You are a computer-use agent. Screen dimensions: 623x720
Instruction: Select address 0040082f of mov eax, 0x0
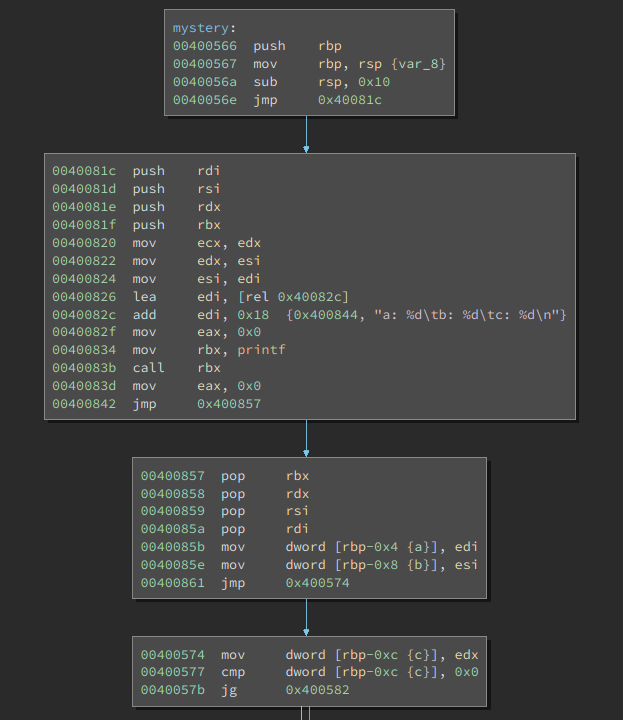[84, 332]
